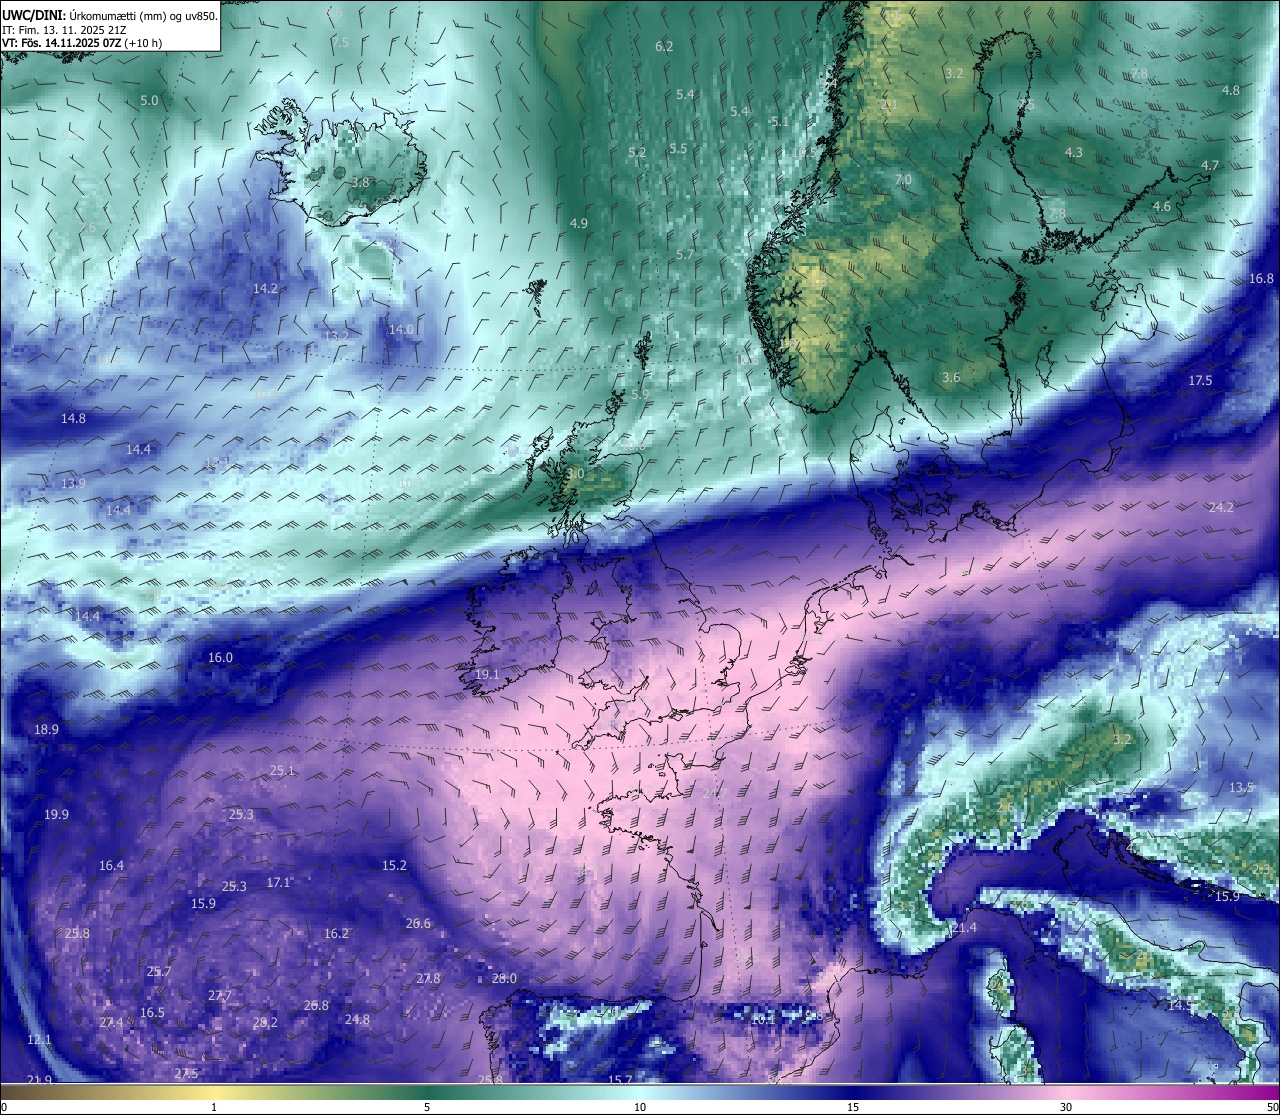Click the '16.2' value in the Atlantic
The height and width of the screenshot is (1115, 1280).
point(336,934)
